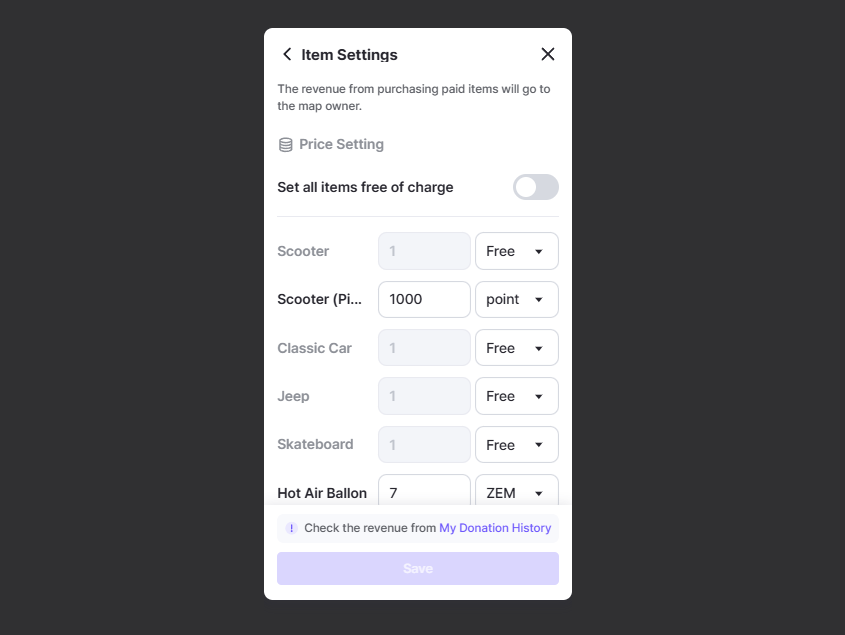Image resolution: width=845 pixels, height=635 pixels.
Task: Click the Item Settings title text
Action: coord(349,55)
